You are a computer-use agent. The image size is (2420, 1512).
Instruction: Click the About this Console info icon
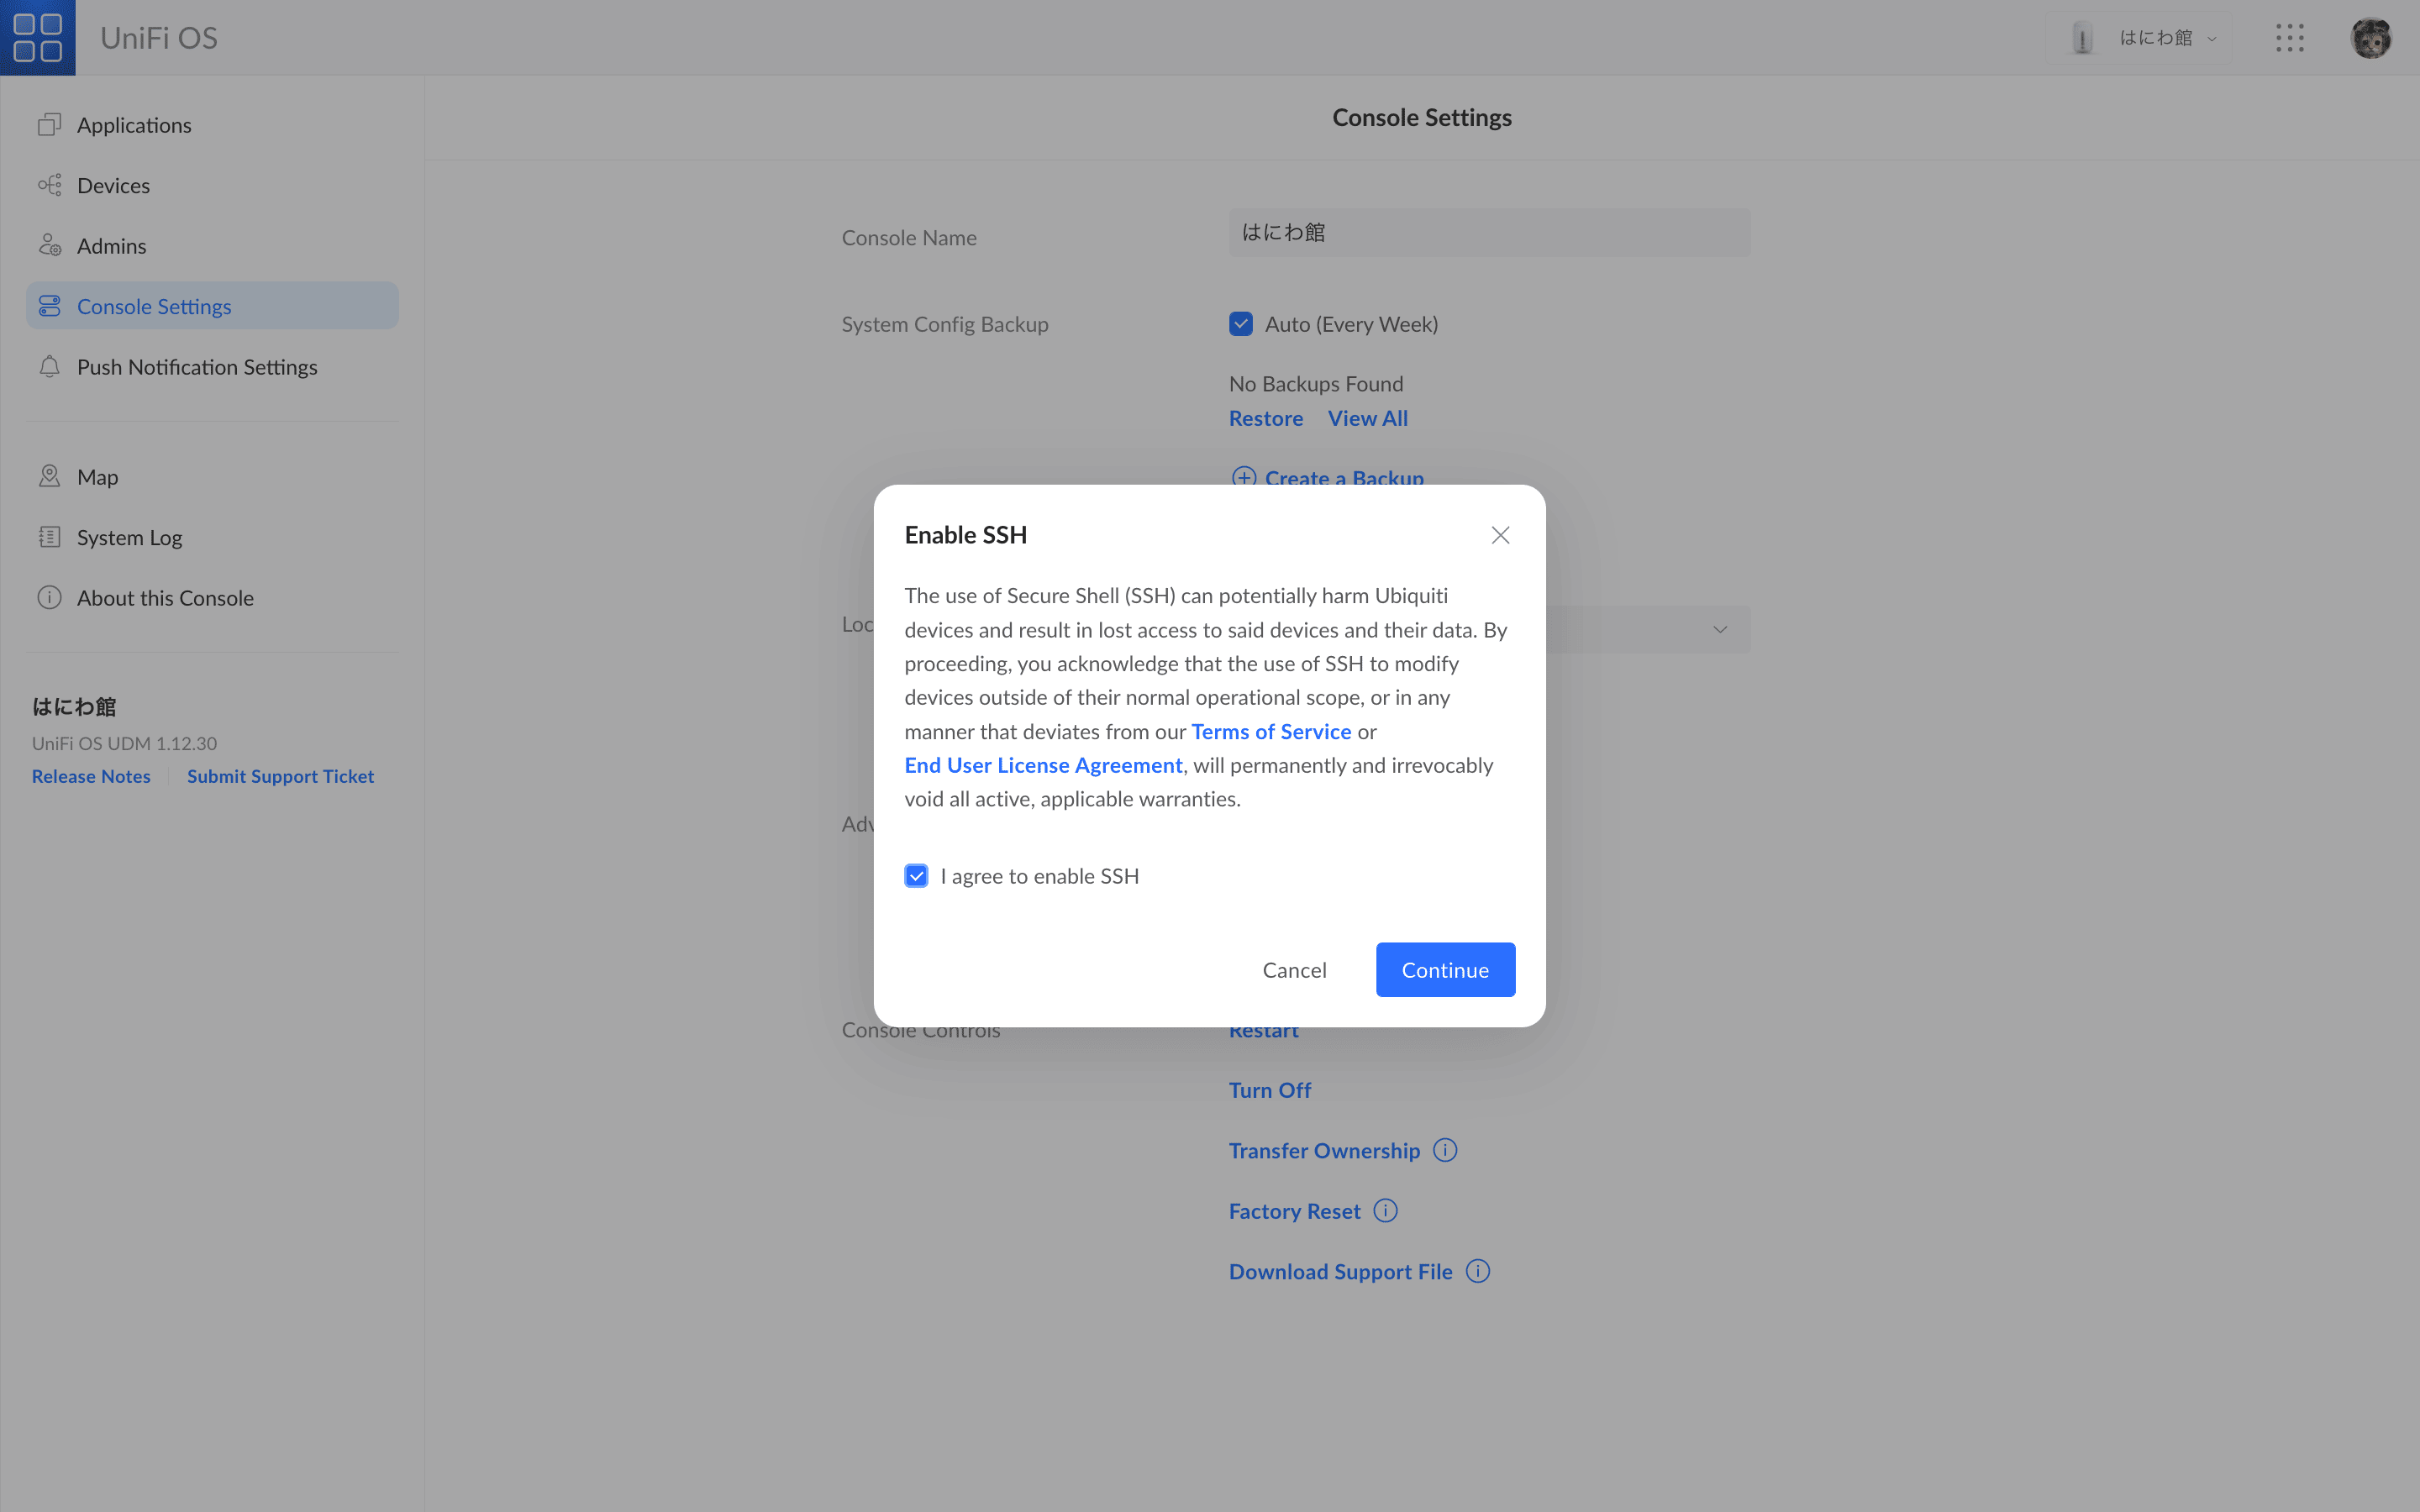pyautogui.click(x=49, y=598)
